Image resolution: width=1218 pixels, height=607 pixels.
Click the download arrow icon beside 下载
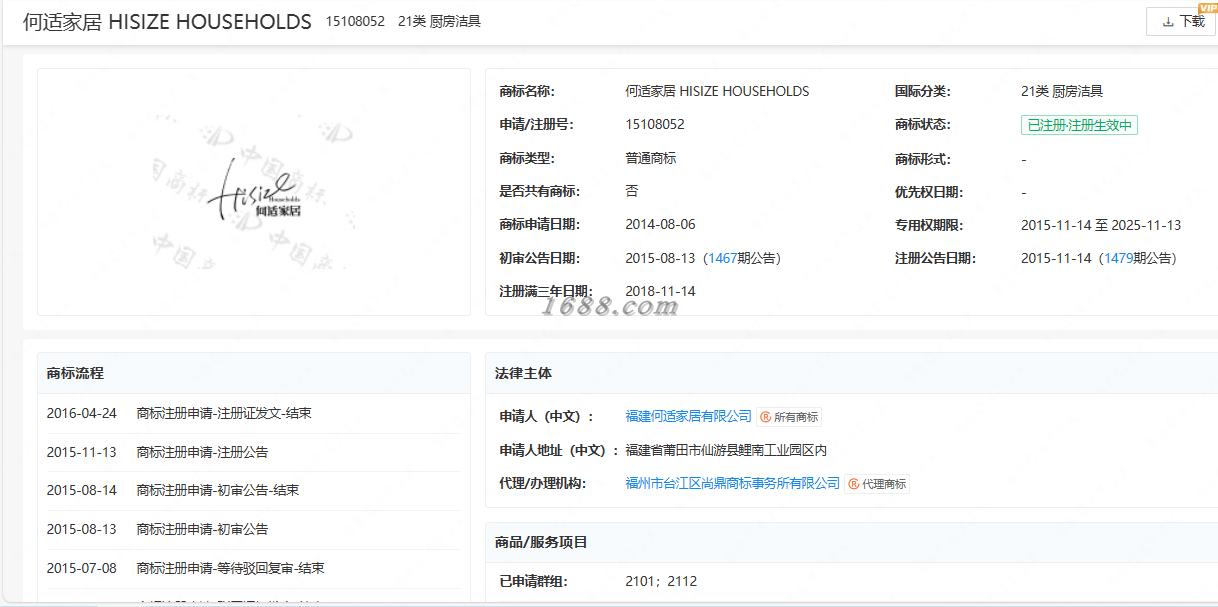click(1168, 22)
